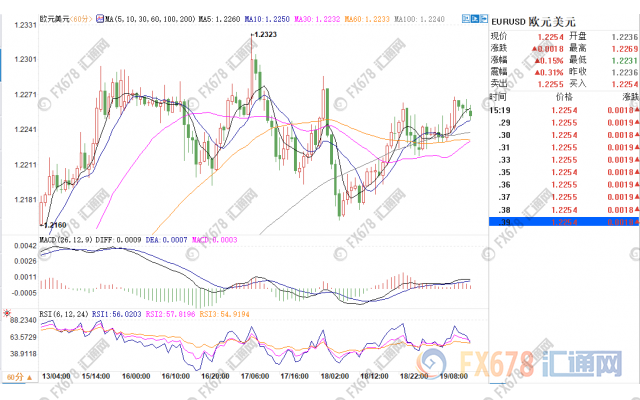Click the 1.2323 high price marker
Viewport: 640px width, 400px height.
click(x=264, y=35)
